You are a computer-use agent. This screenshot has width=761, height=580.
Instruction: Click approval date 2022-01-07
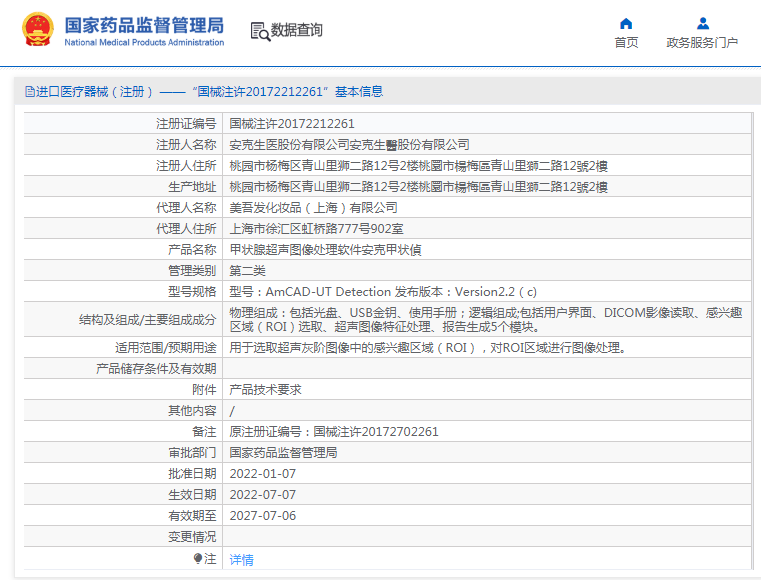click(263, 474)
